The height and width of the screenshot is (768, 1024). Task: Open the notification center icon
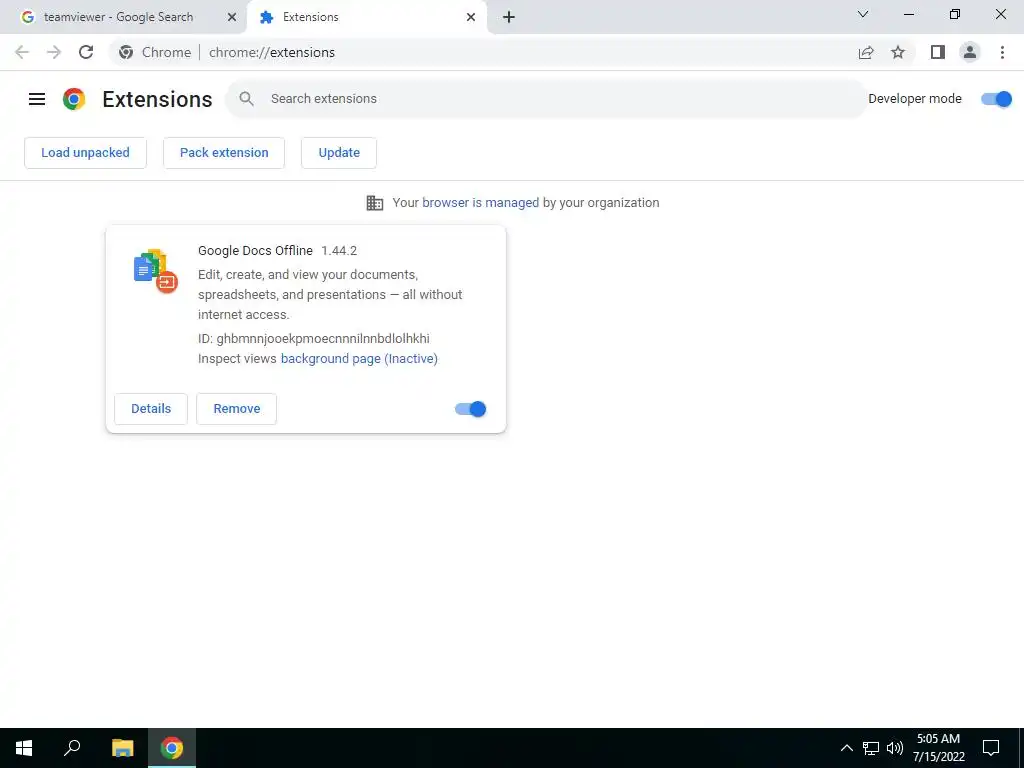pos(991,748)
